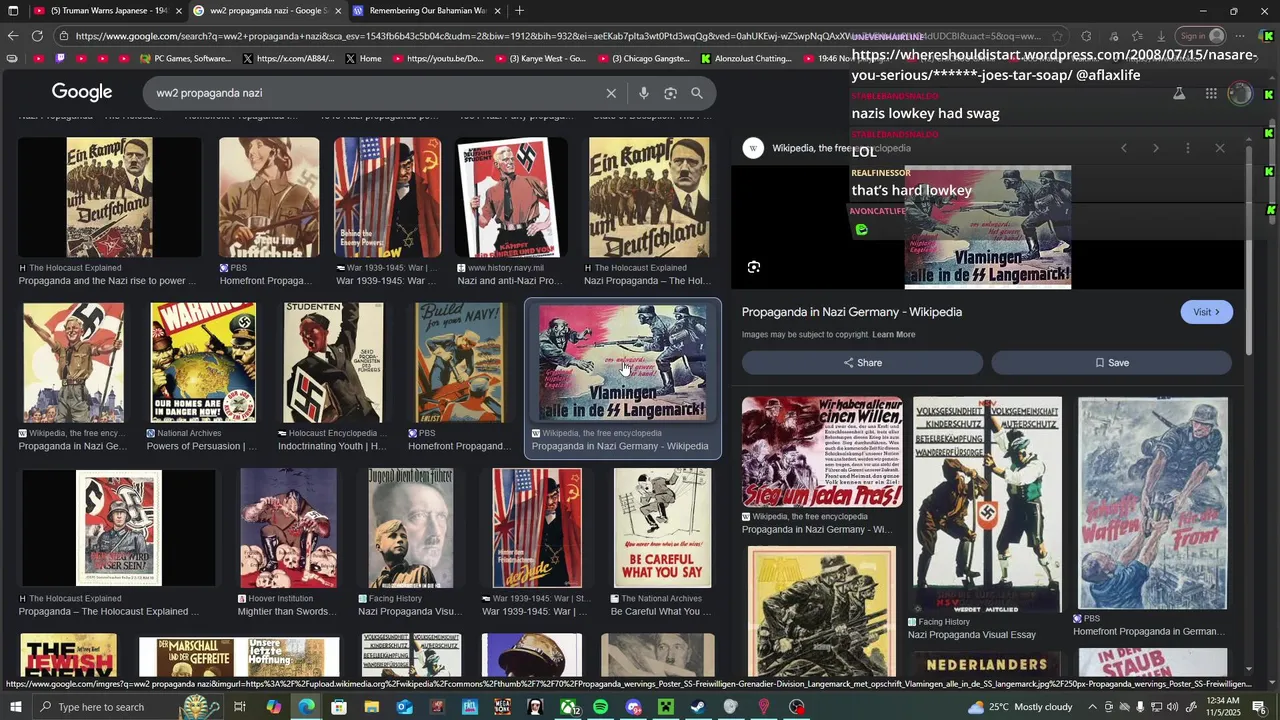Viewport: 1280px width, 720px height.
Task: Open tab actions menu at far left of tab strip
Action: point(12,11)
